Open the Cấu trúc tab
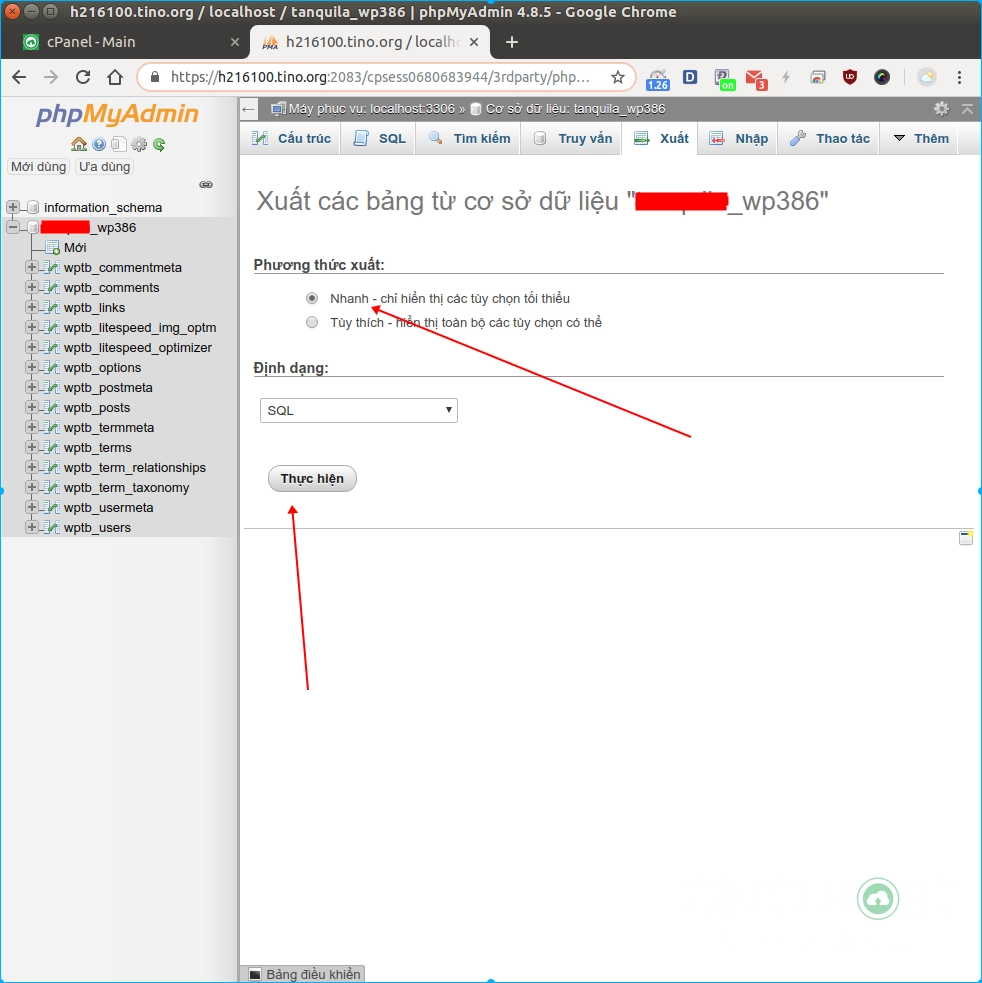Viewport: 982px width, 983px height. coord(291,139)
